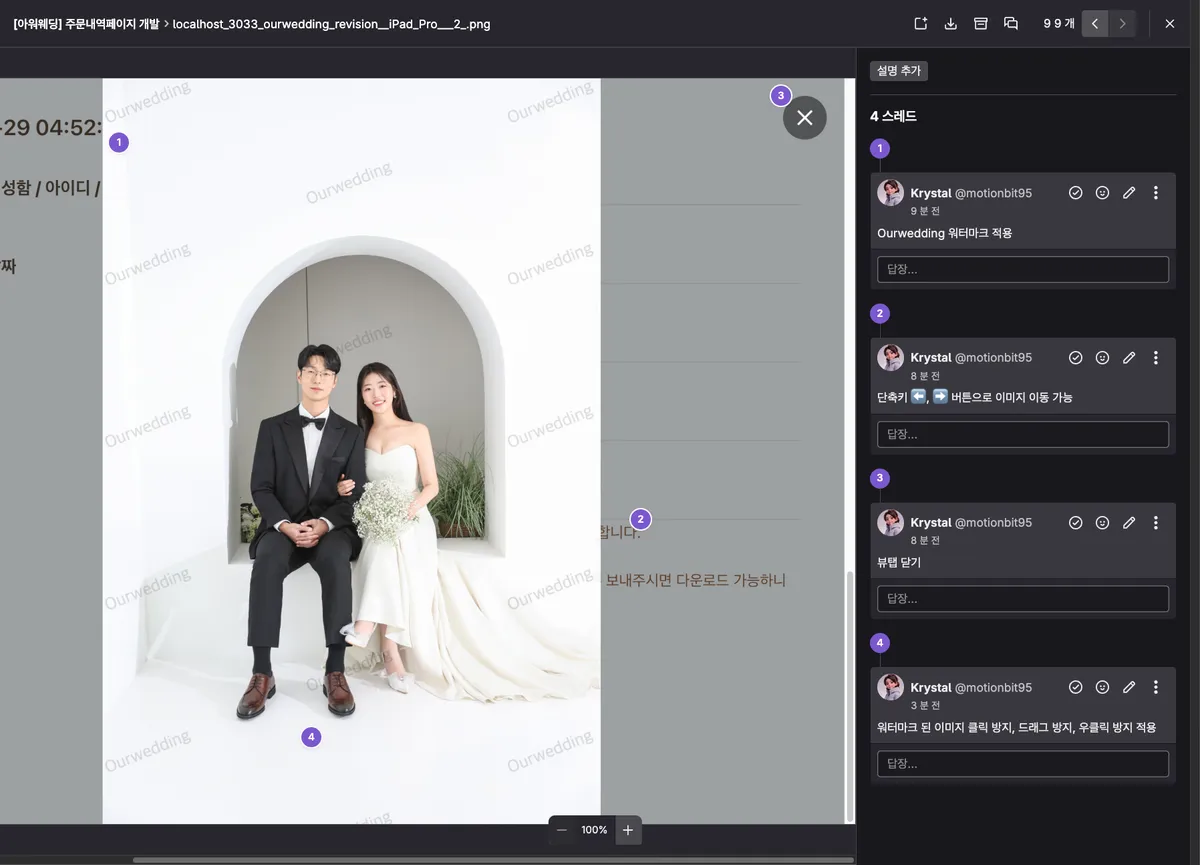Click Krystal's avatar in thread 3
This screenshot has width=1200, height=865.
coord(890,522)
